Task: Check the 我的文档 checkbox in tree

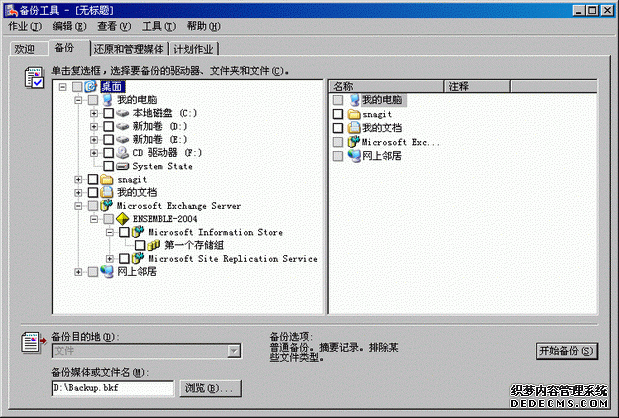Action: (93, 192)
